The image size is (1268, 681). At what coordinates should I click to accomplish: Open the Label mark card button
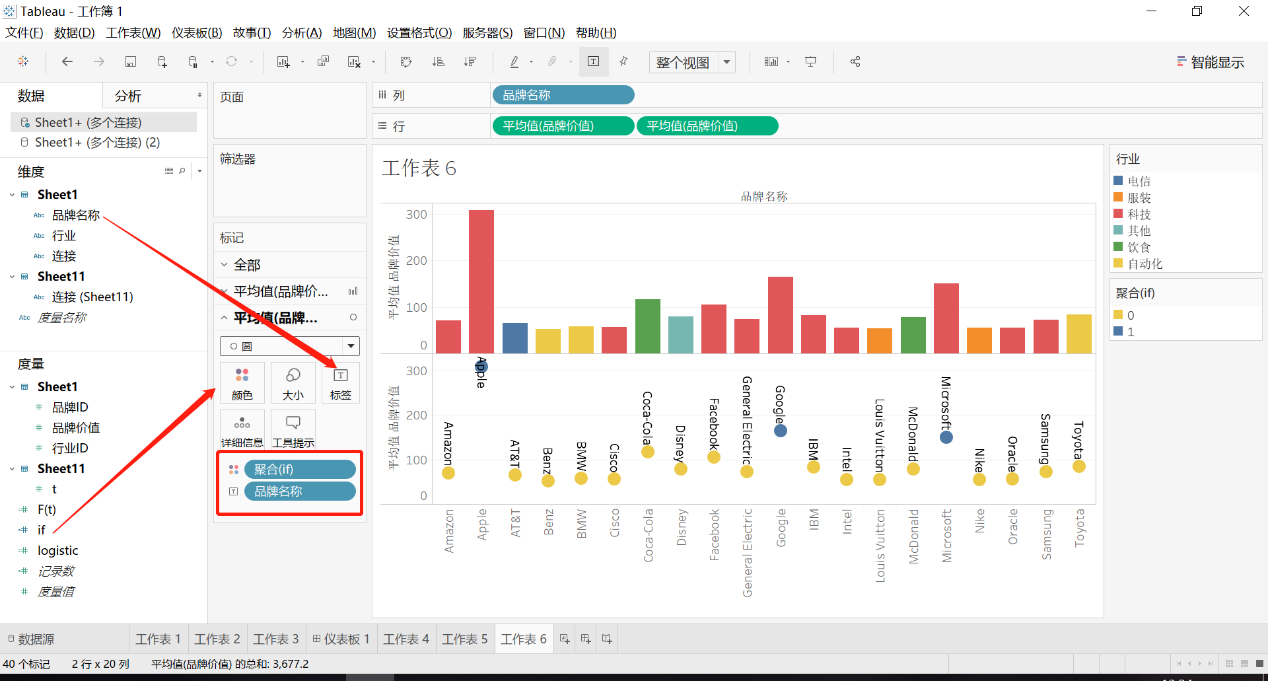pyautogui.click(x=340, y=383)
